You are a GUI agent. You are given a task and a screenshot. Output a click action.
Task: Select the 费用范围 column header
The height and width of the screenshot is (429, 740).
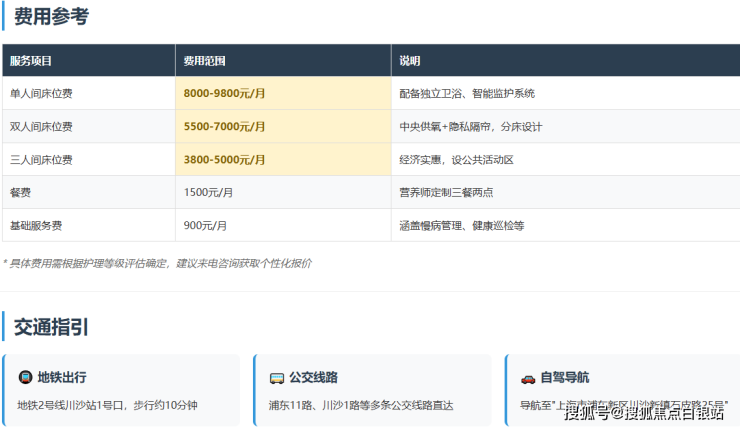pyautogui.click(x=204, y=61)
